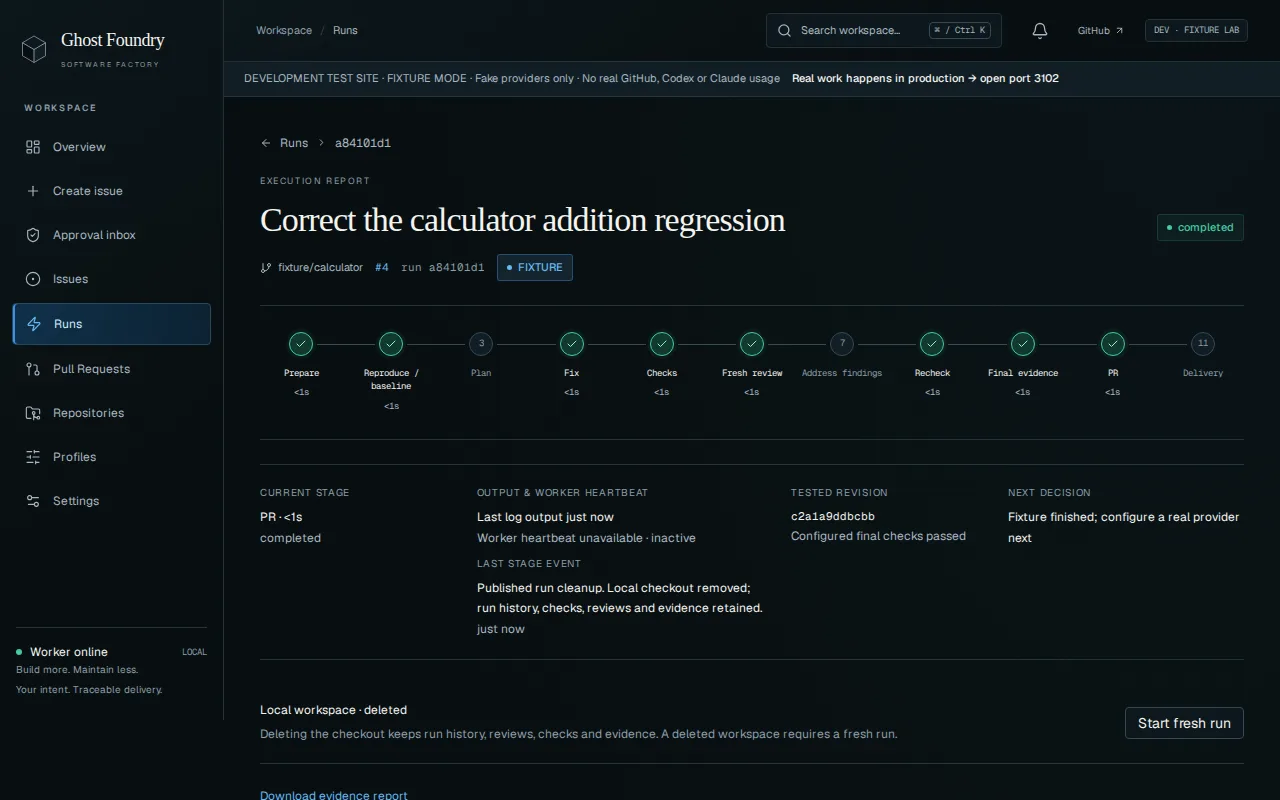Click the Profiles sliders icon

pyautogui.click(x=33, y=457)
